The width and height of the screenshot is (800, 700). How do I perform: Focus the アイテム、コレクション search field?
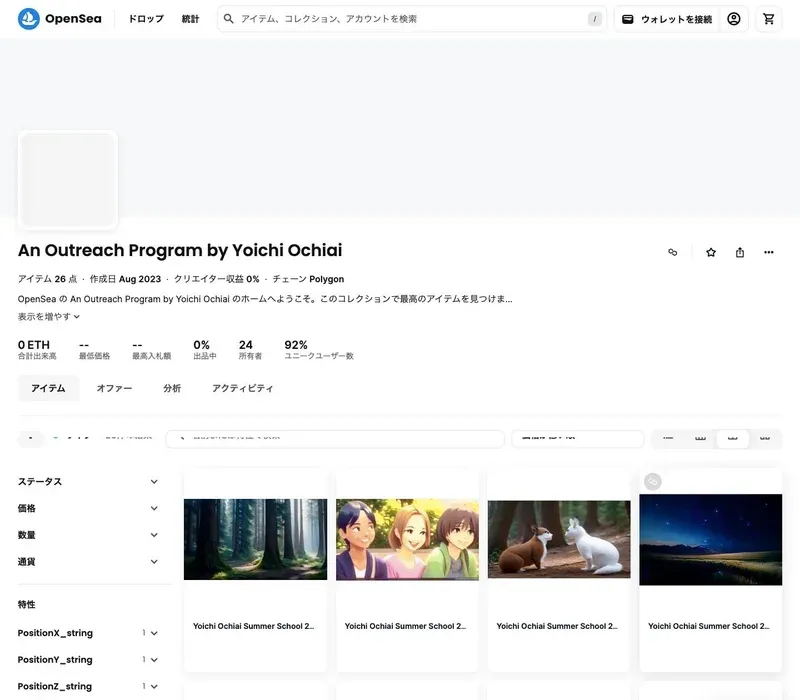[x=411, y=19]
